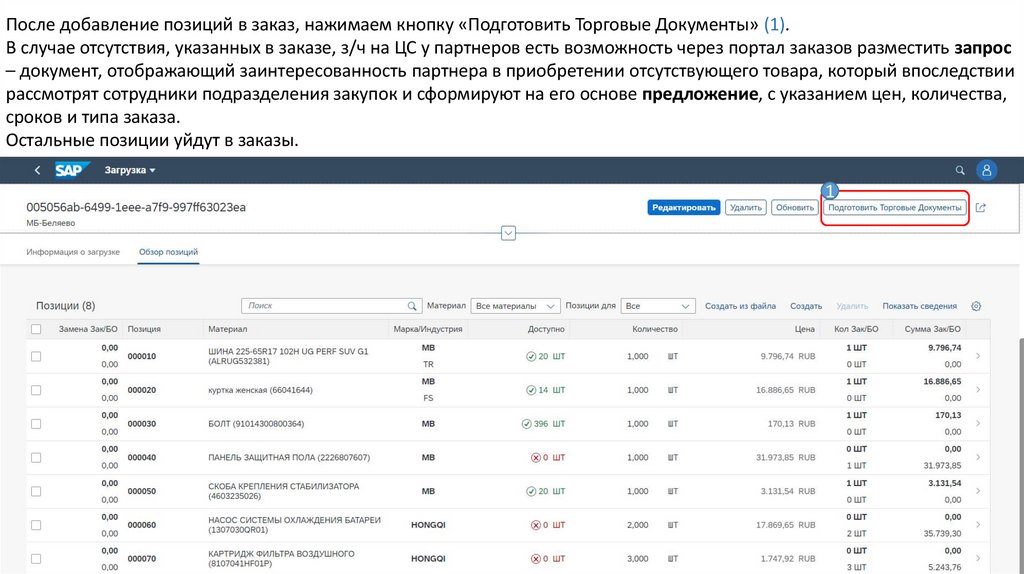Viewport: 1024px width, 574px height.
Task: Click the Марка/Индустрия column header
Action: (x=428, y=329)
